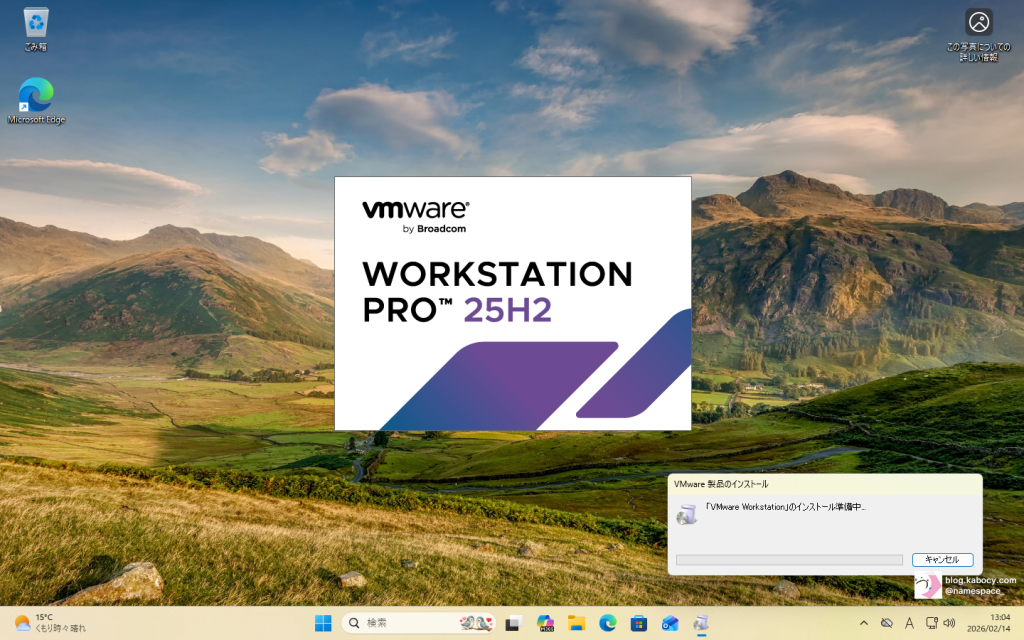Click the キャンセル button in the installer

tap(942, 560)
